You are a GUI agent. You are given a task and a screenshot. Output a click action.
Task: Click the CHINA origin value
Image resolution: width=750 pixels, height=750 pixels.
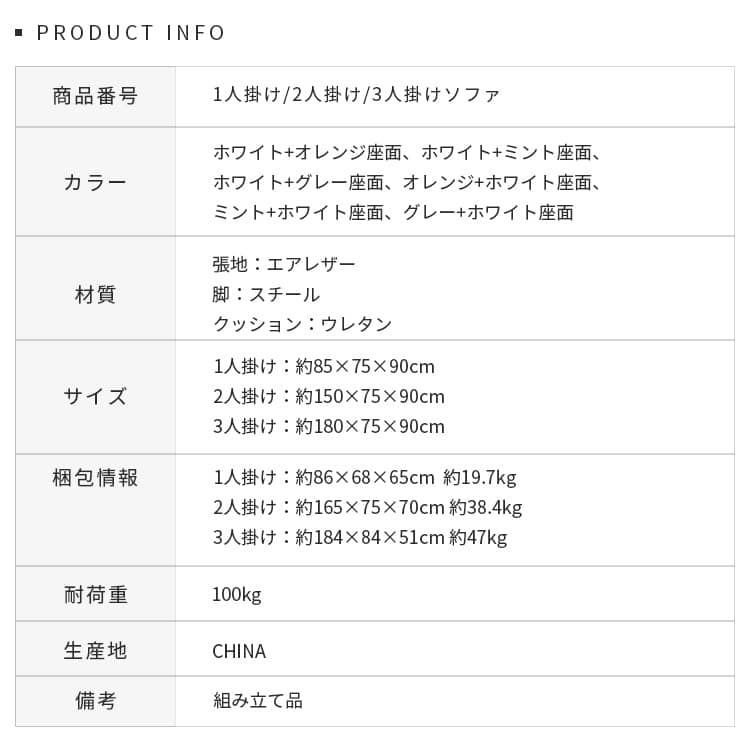point(239,651)
